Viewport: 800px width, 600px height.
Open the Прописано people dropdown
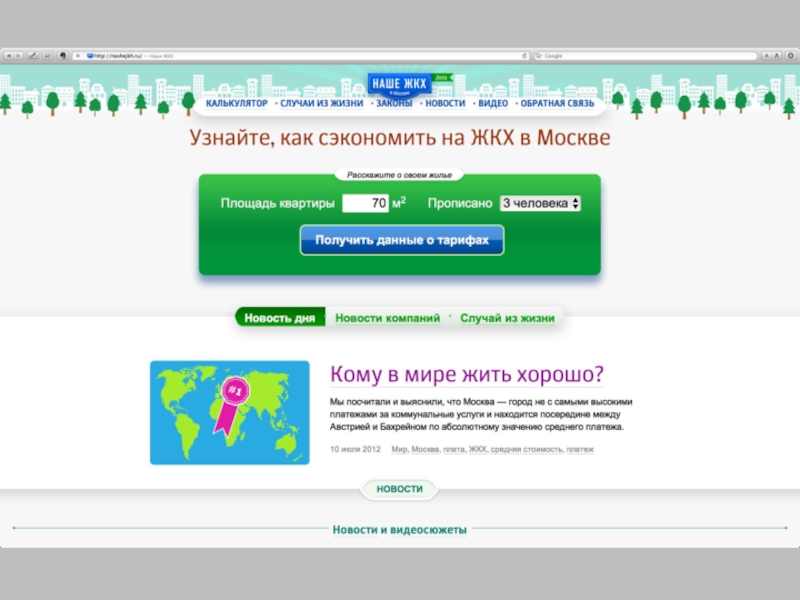pyautogui.click(x=540, y=203)
